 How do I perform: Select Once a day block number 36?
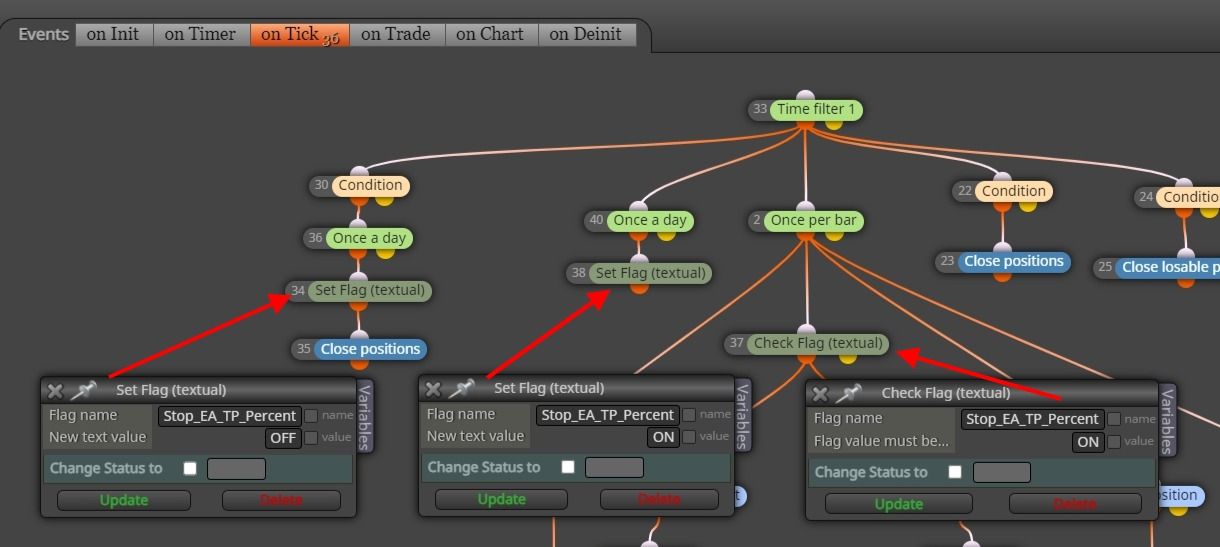tap(369, 238)
